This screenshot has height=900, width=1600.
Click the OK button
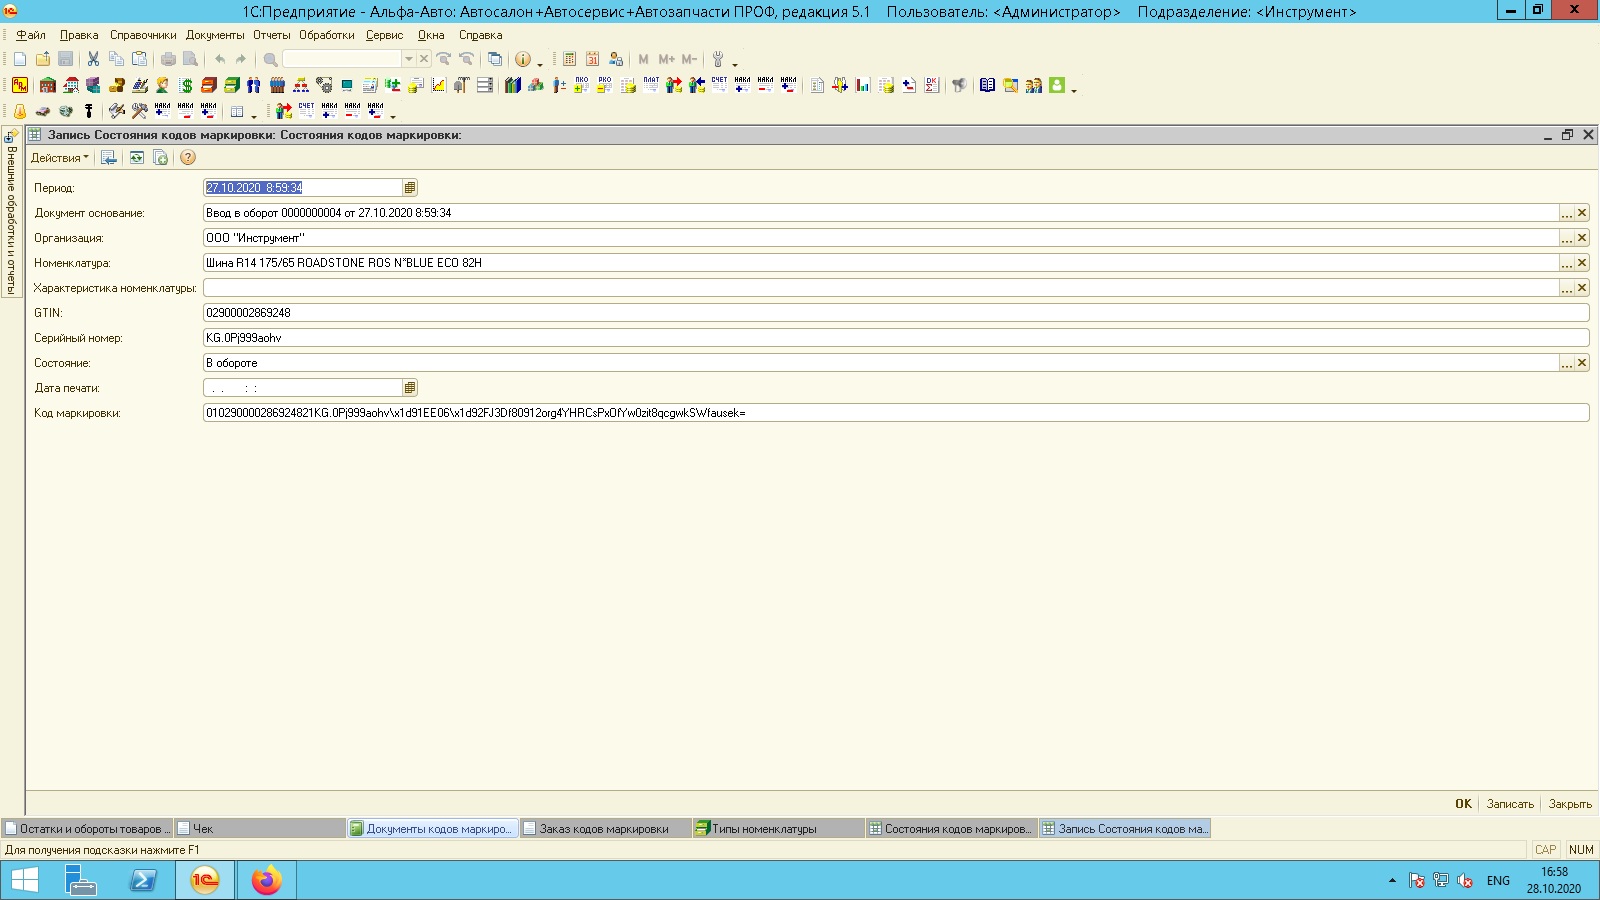tap(1463, 804)
